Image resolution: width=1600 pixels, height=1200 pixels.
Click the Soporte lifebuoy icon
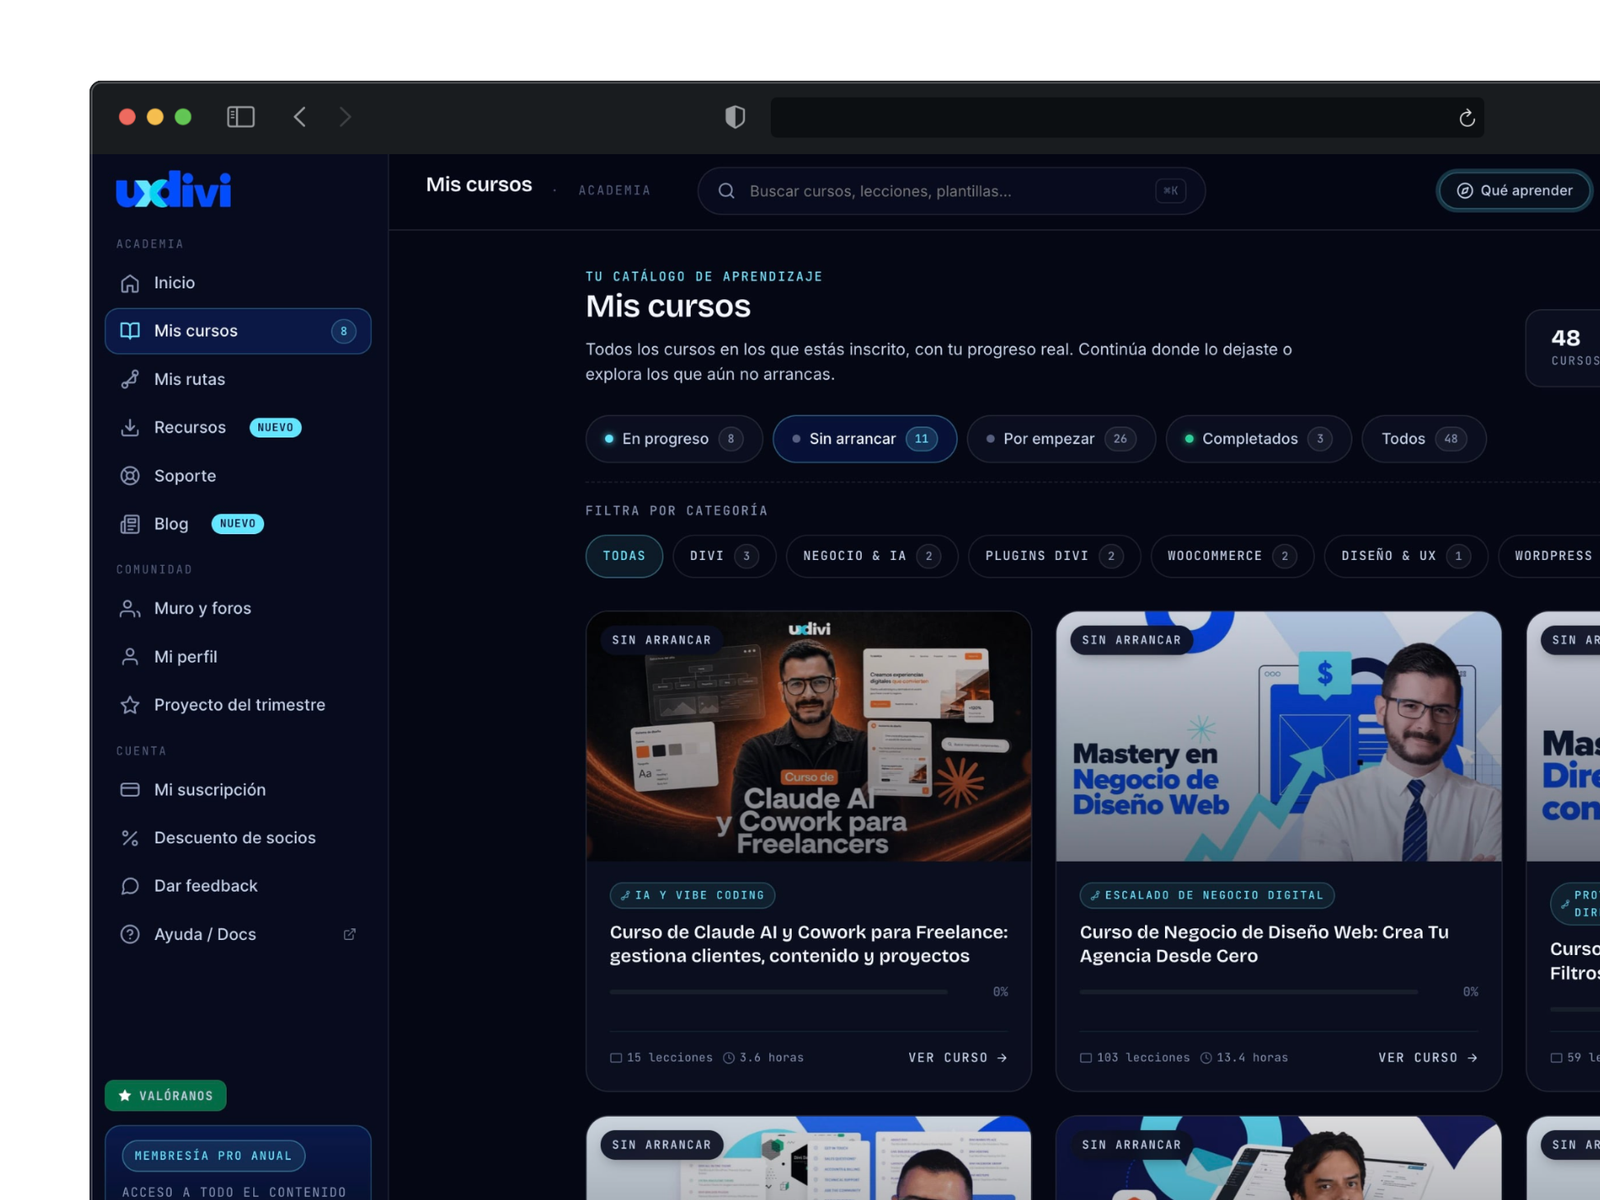(130, 476)
